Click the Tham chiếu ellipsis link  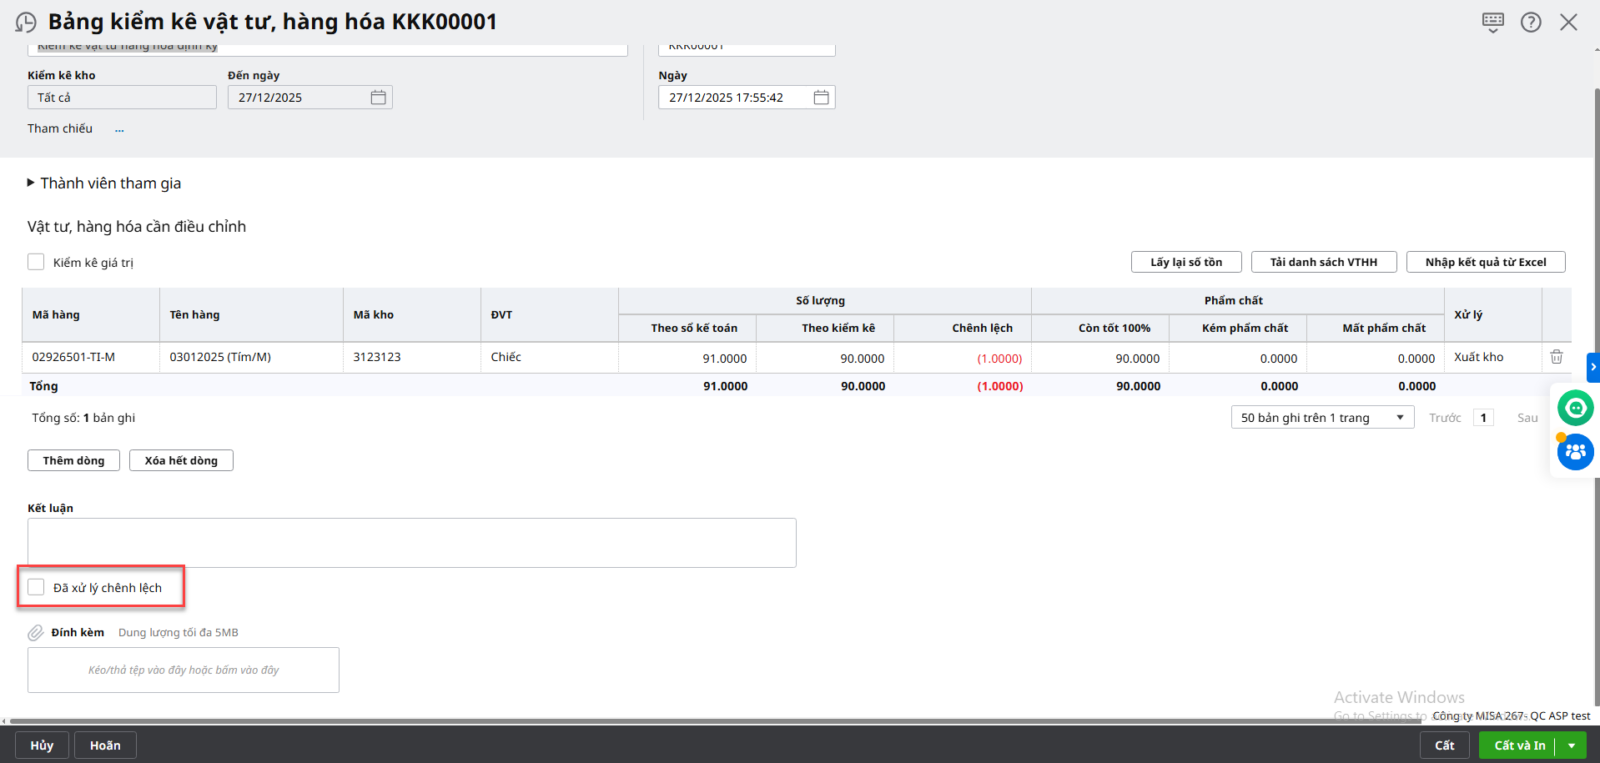120,129
